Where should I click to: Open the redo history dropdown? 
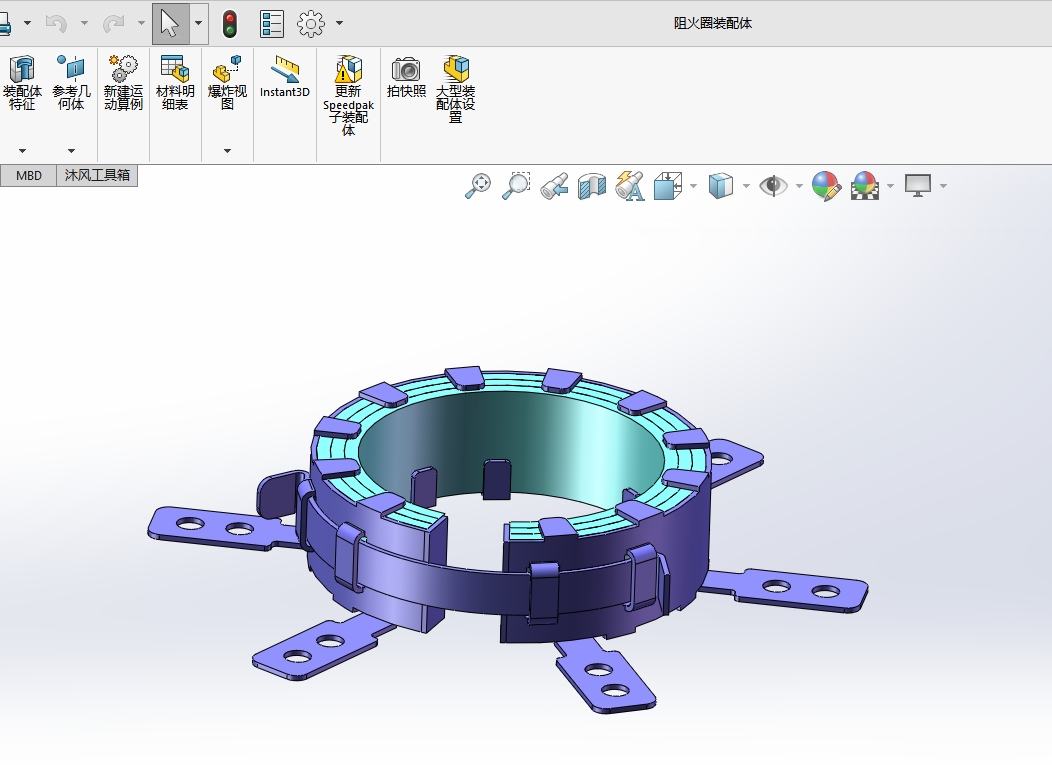tap(142, 23)
